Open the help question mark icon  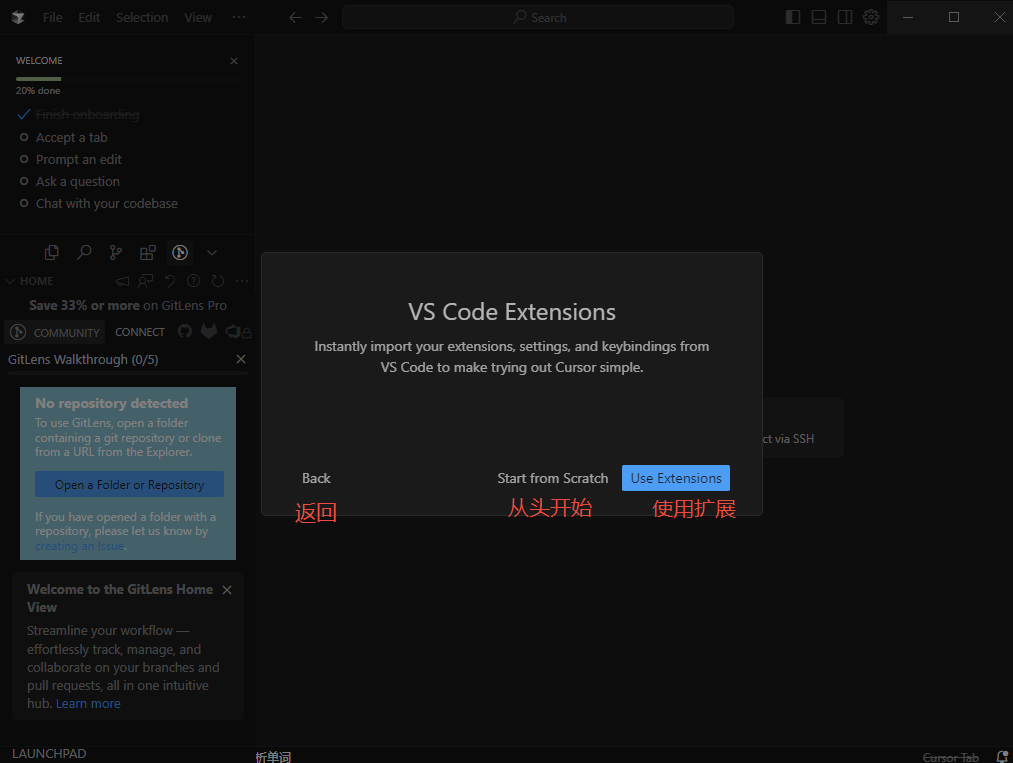[194, 281]
